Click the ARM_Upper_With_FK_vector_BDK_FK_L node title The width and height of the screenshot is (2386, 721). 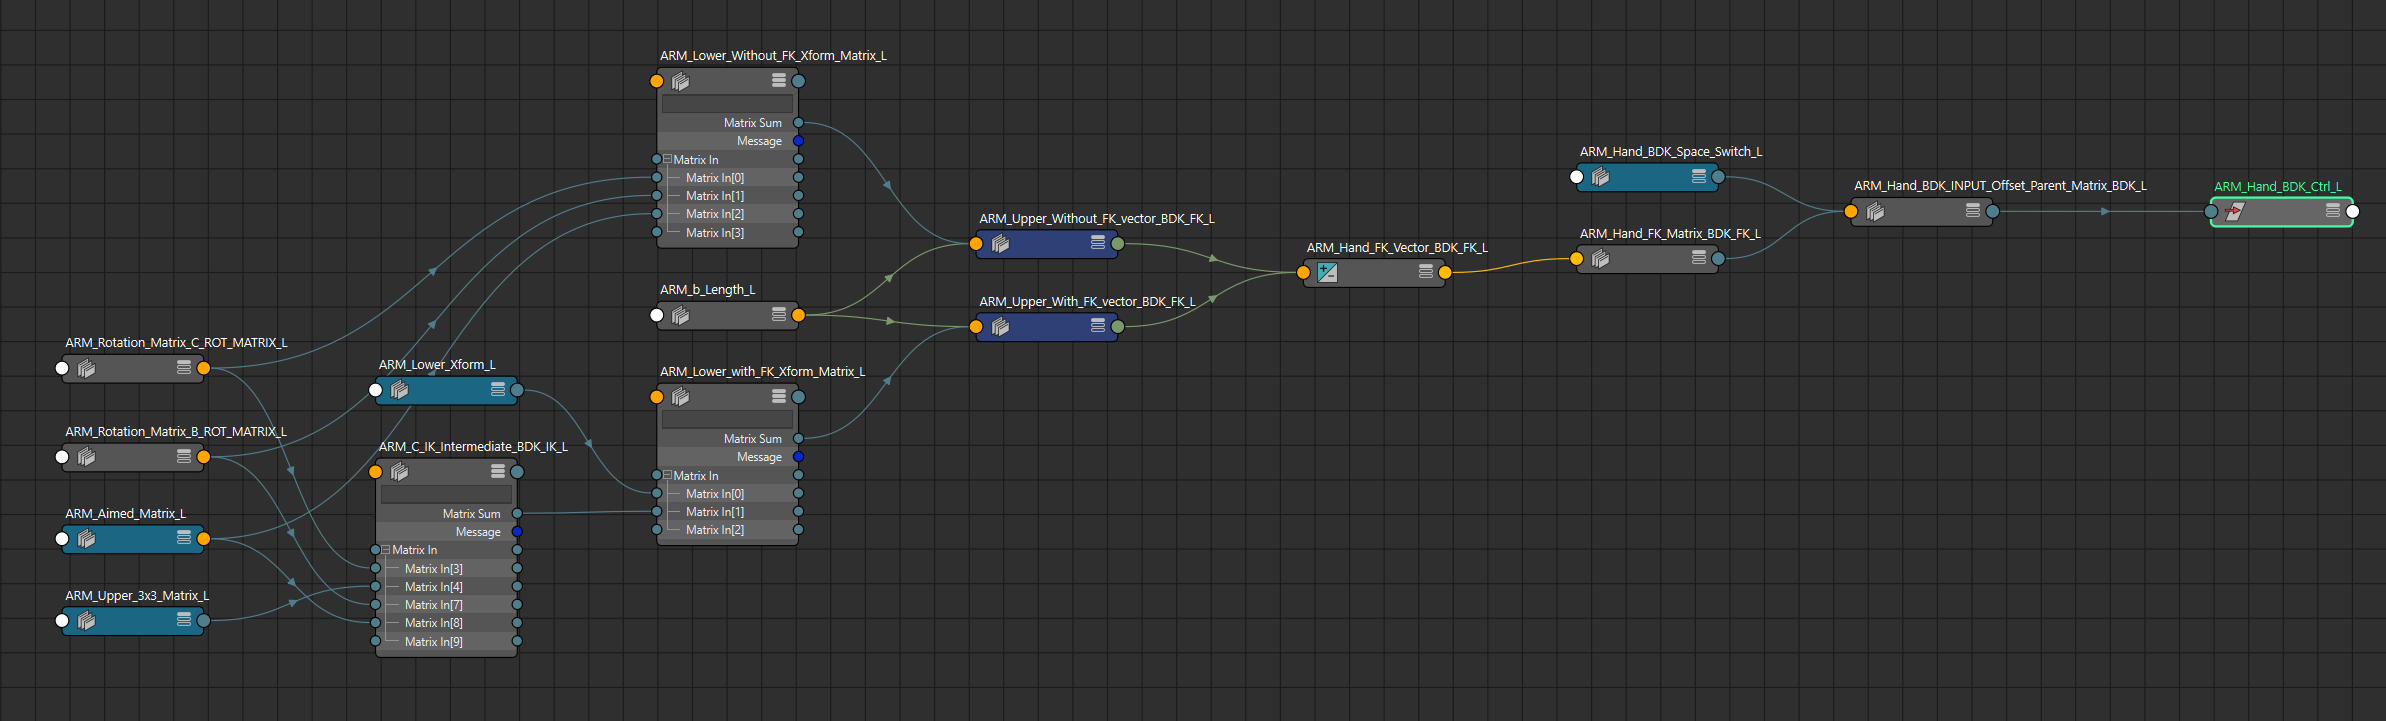[x=1087, y=302]
